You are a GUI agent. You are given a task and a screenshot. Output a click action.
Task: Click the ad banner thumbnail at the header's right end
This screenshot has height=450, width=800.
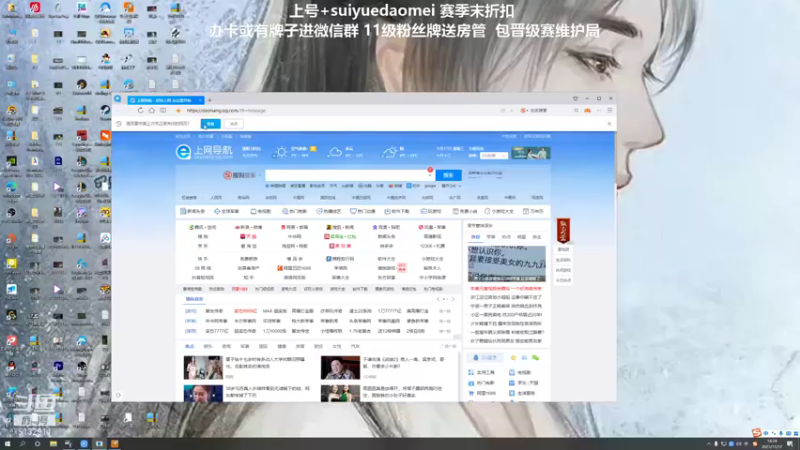click(531, 153)
